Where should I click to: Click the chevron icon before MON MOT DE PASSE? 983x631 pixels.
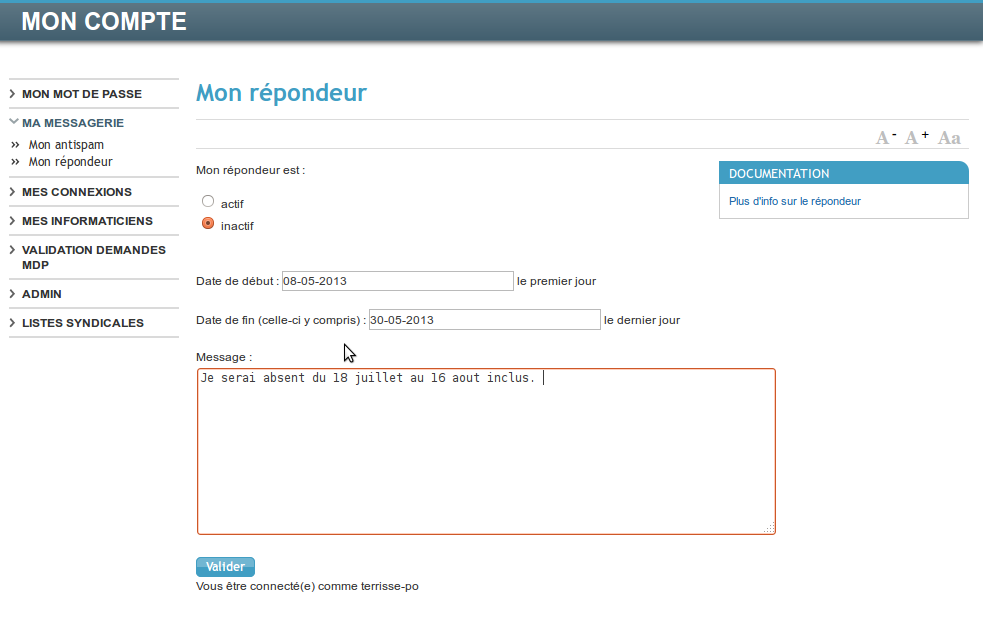coord(10,93)
